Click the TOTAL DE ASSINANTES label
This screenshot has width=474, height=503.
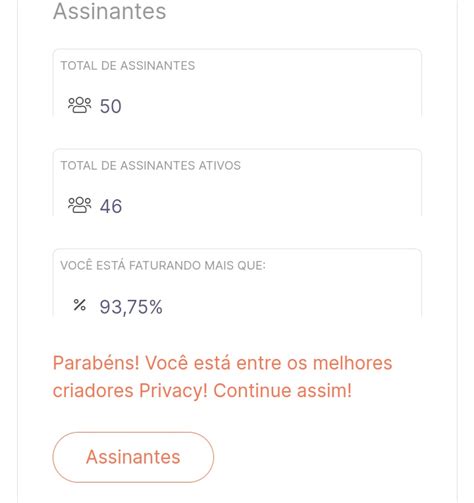click(128, 66)
